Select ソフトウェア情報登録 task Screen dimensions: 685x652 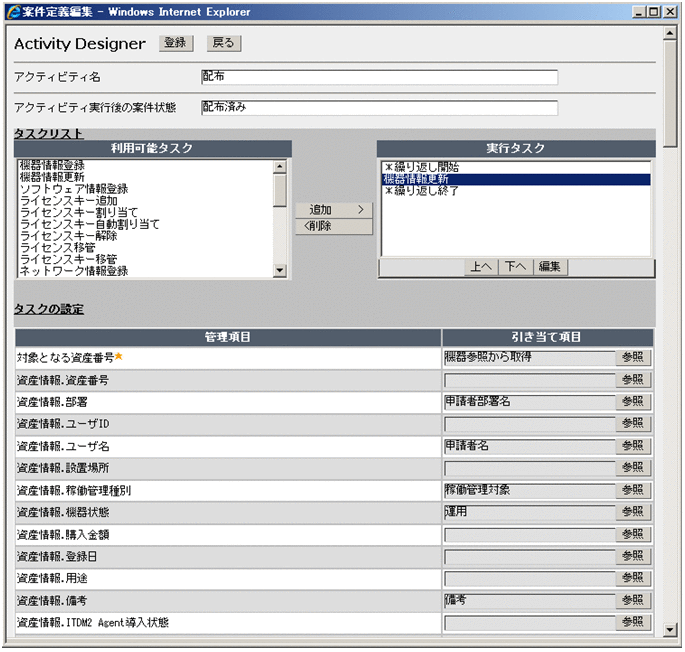coord(74,189)
